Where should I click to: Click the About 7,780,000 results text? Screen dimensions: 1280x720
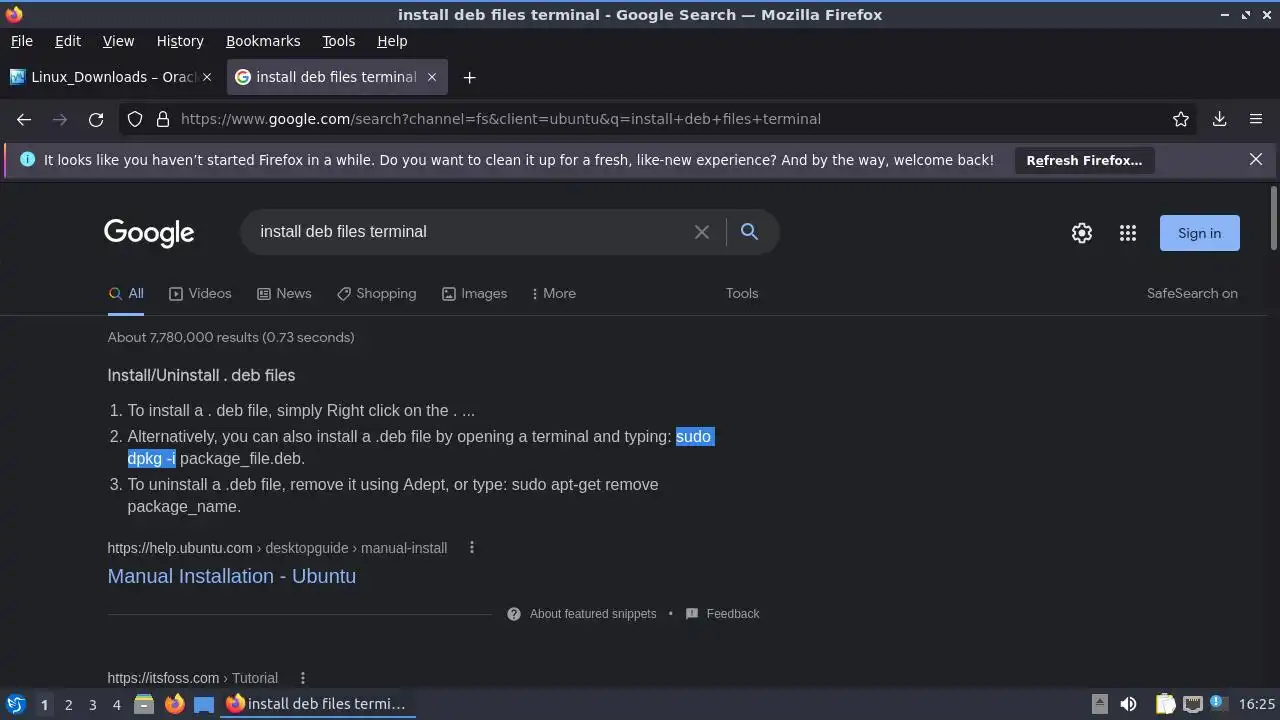click(x=231, y=337)
